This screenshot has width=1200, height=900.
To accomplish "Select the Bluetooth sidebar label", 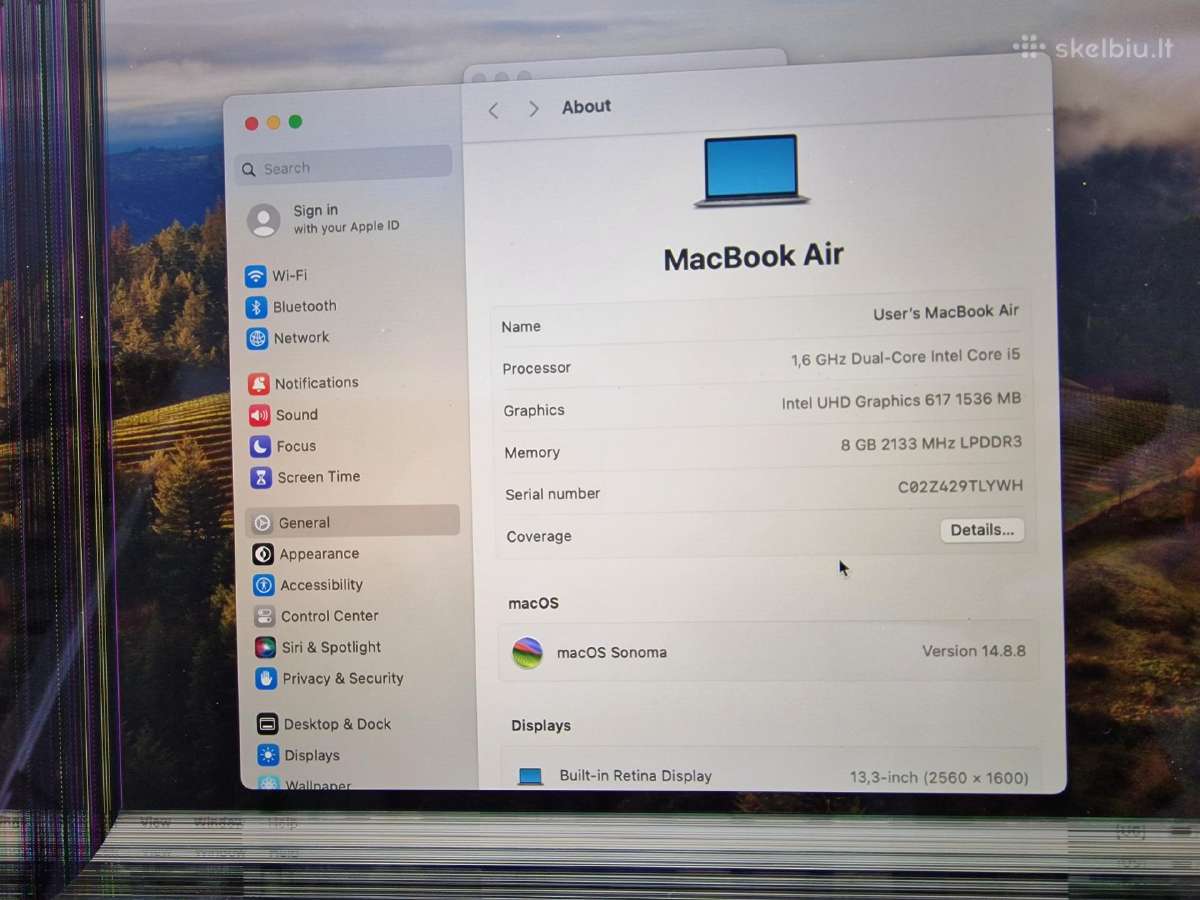I will (x=305, y=306).
